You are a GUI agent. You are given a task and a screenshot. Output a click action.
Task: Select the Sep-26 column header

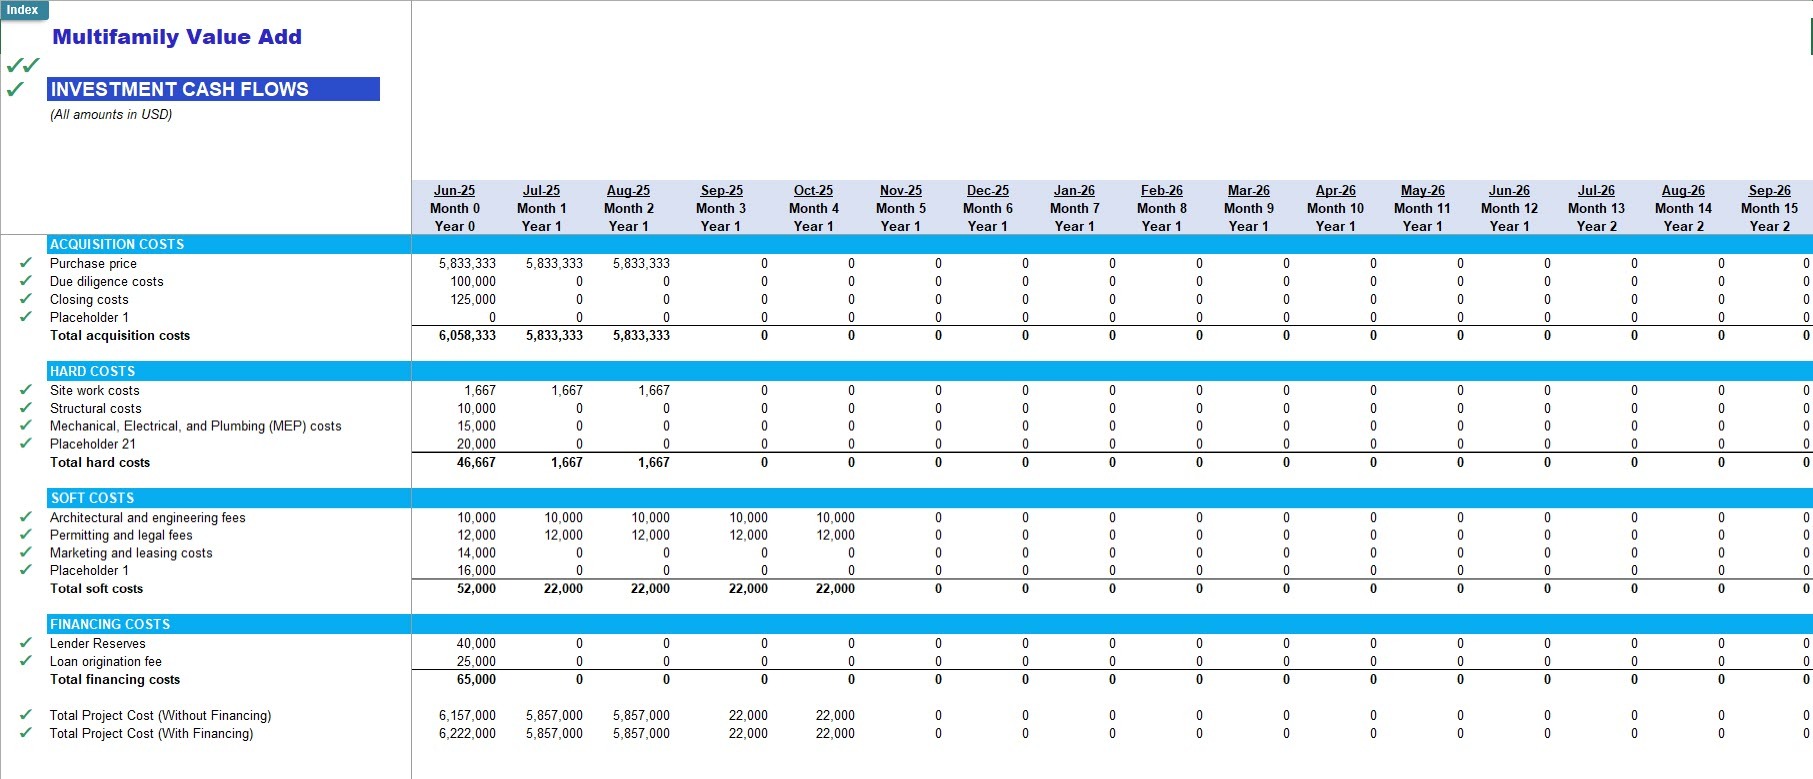tap(1769, 190)
